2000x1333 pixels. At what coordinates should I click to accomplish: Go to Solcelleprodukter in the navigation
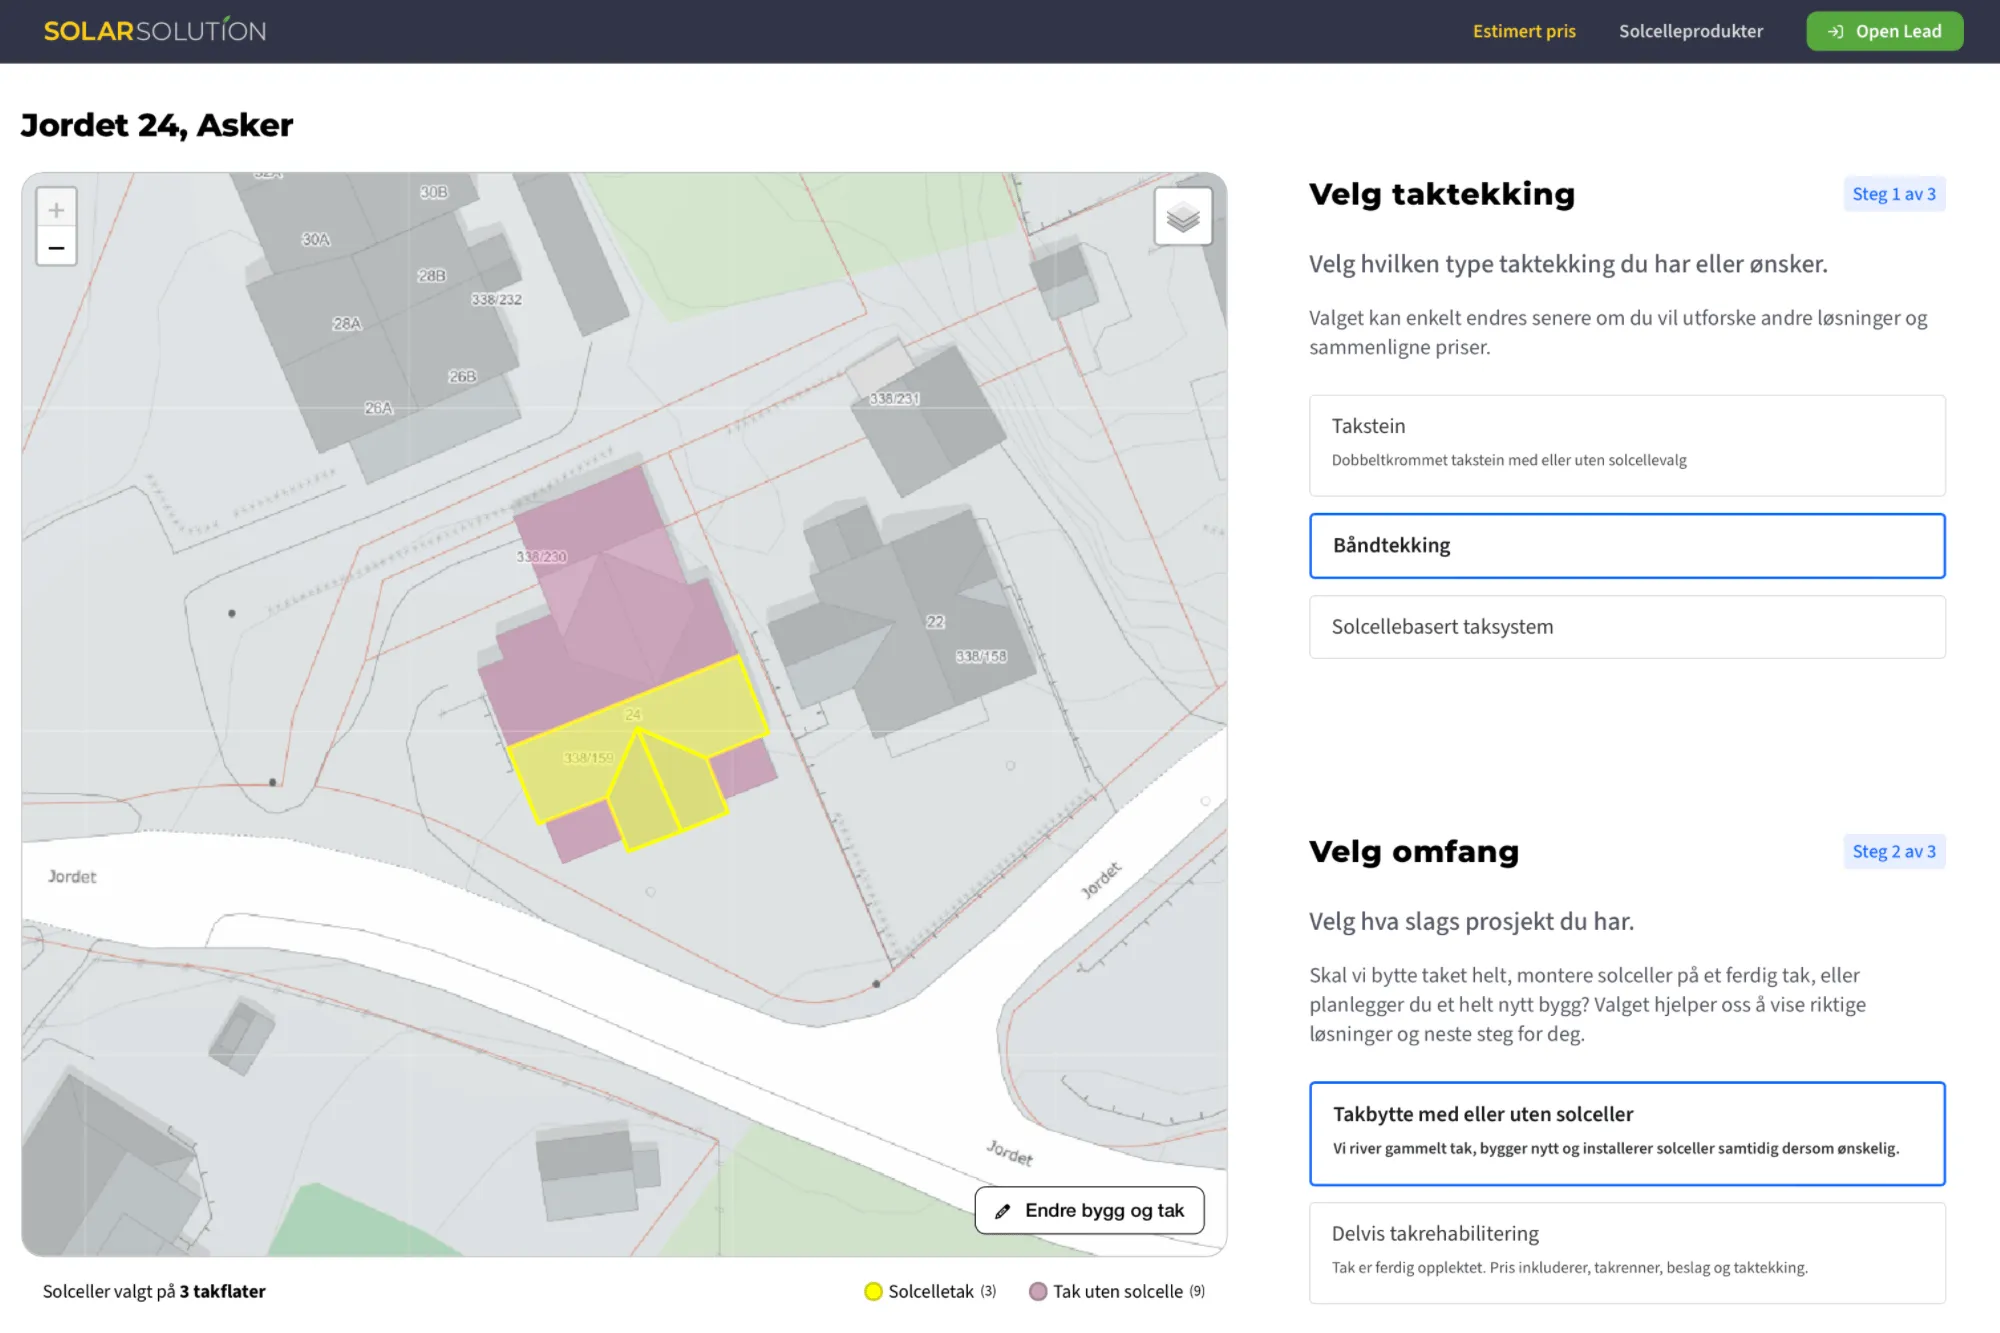click(x=1690, y=31)
